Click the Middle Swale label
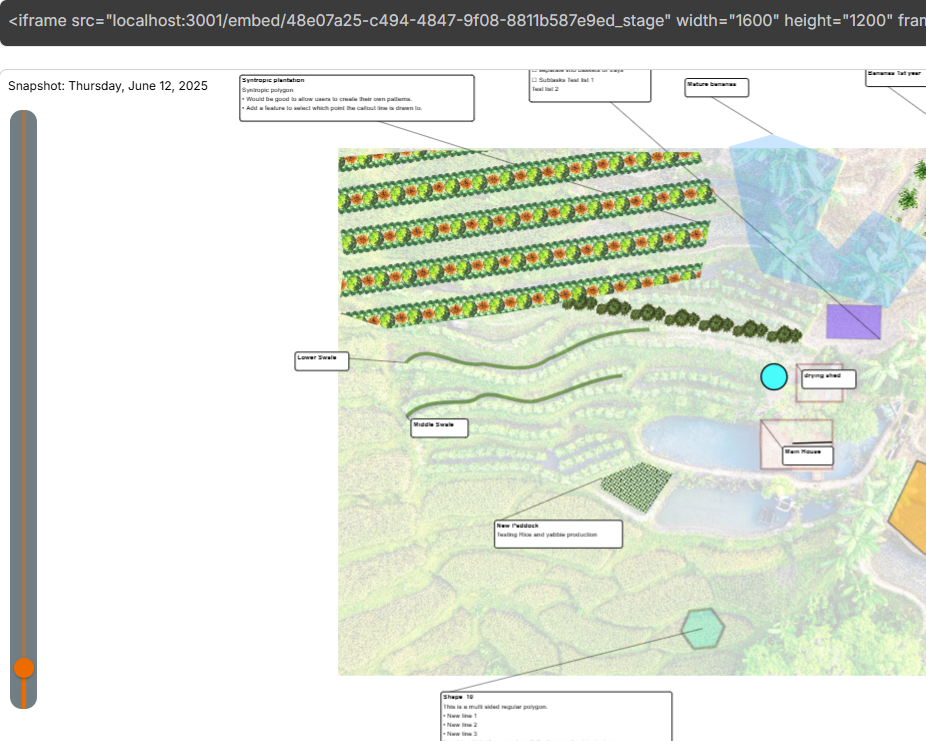The height and width of the screenshot is (741, 926). pos(439,427)
